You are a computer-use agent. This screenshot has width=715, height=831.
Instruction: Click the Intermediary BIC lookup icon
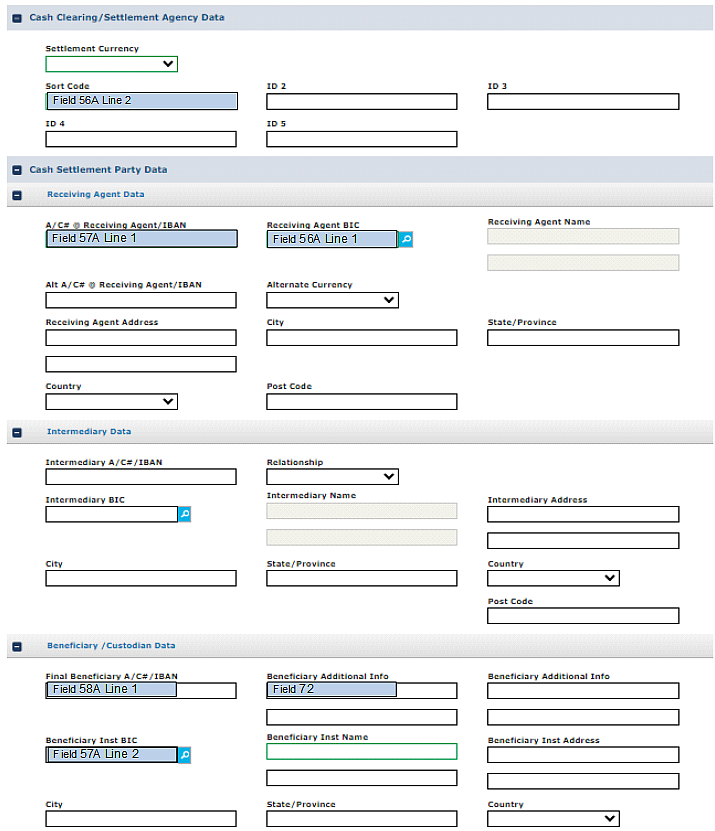[184, 514]
